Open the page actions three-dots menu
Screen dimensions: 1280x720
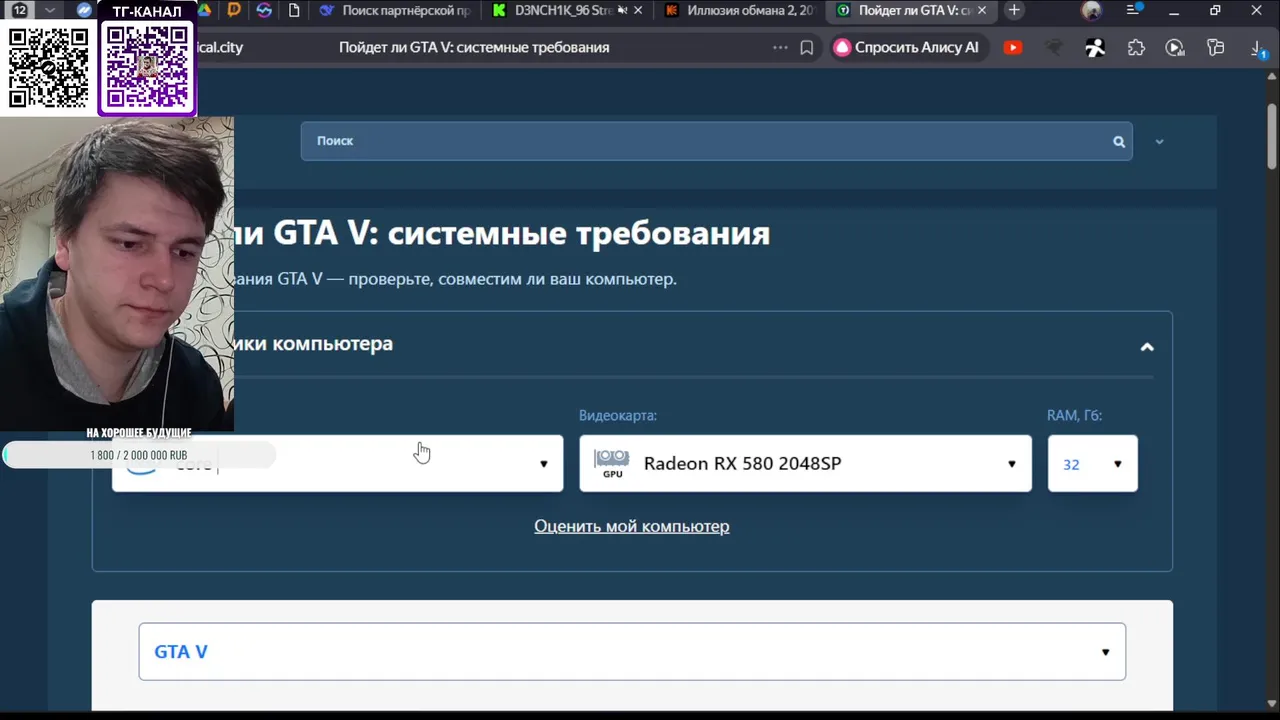[x=780, y=47]
